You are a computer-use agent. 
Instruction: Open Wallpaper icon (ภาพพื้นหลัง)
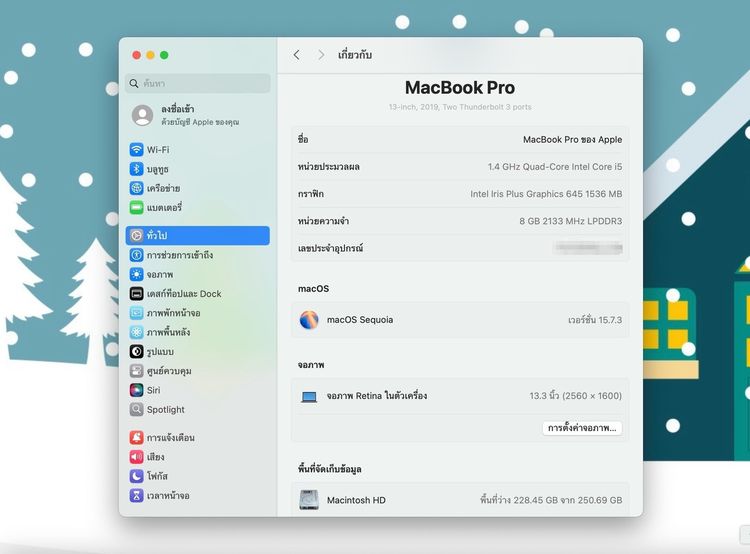(136, 332)
